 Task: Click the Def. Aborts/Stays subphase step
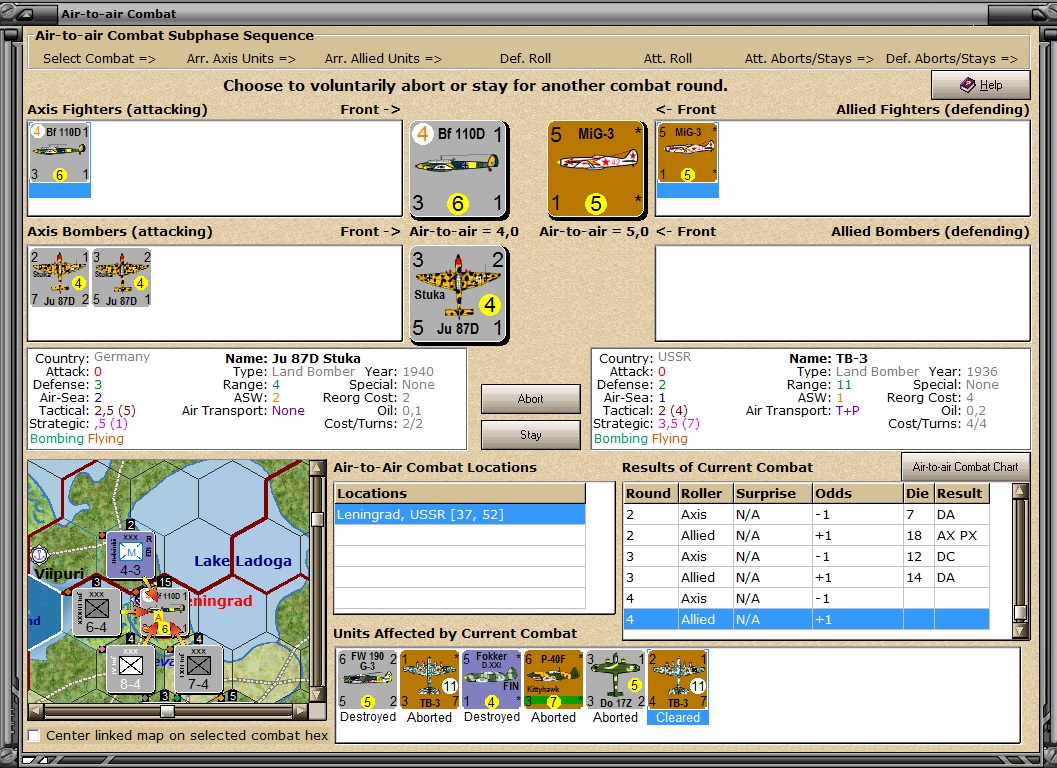951,59
